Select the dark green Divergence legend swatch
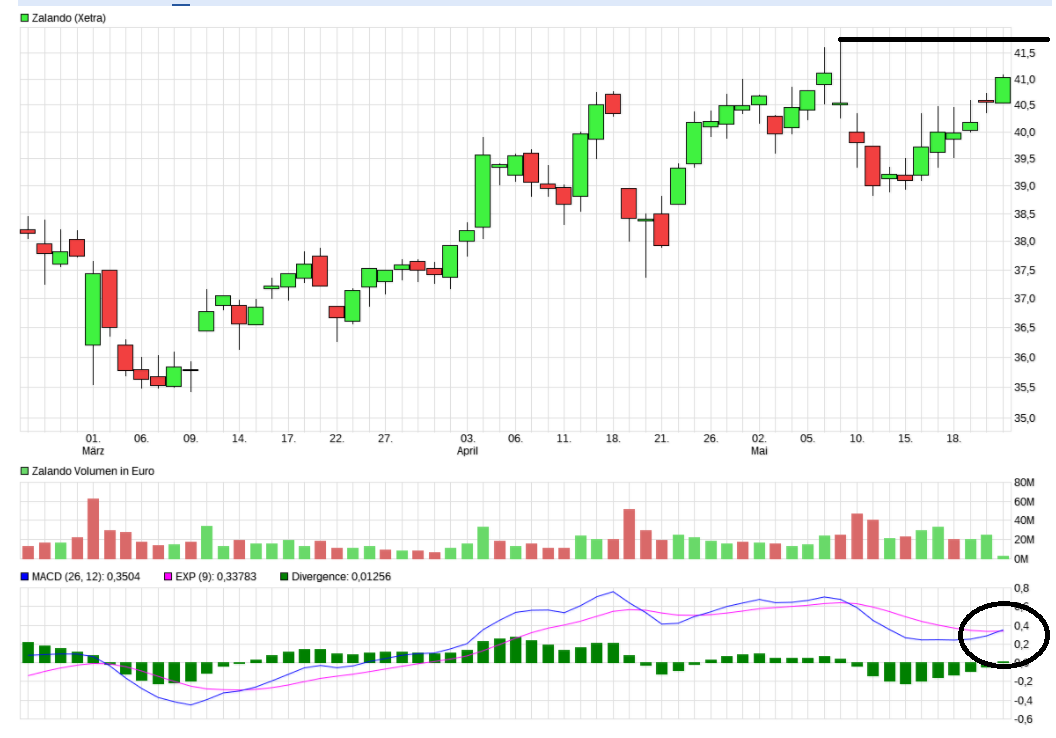The height and width of the screenshot is (738, 1056). (x=285, y=576)
